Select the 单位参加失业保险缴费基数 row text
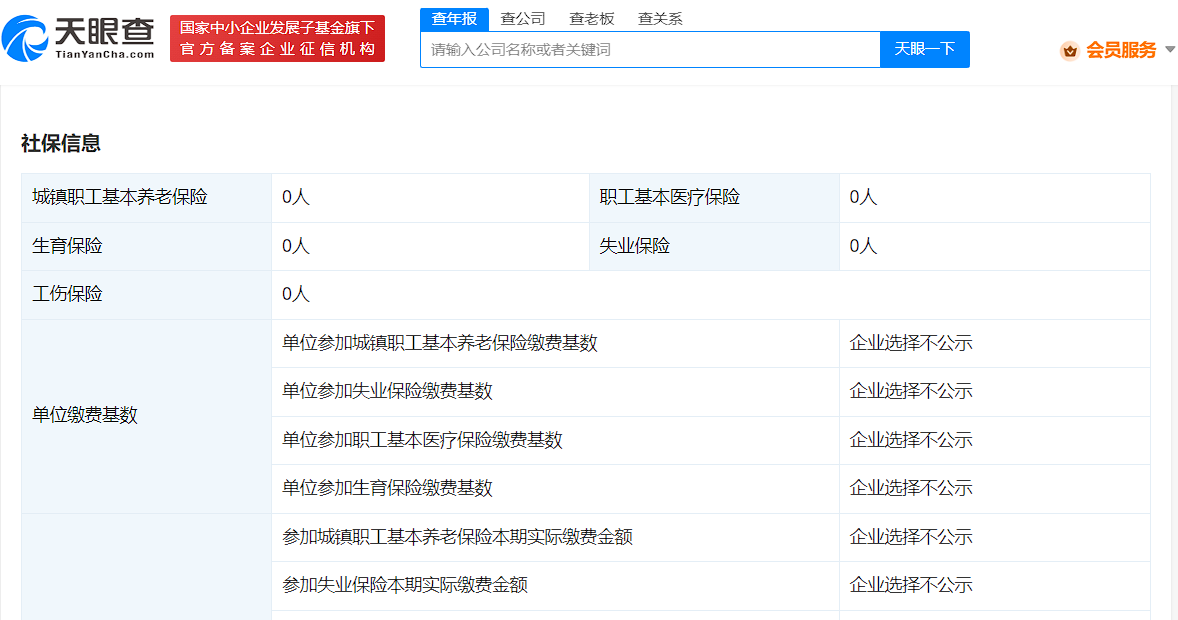1178x620 pixels. [387, 391]
